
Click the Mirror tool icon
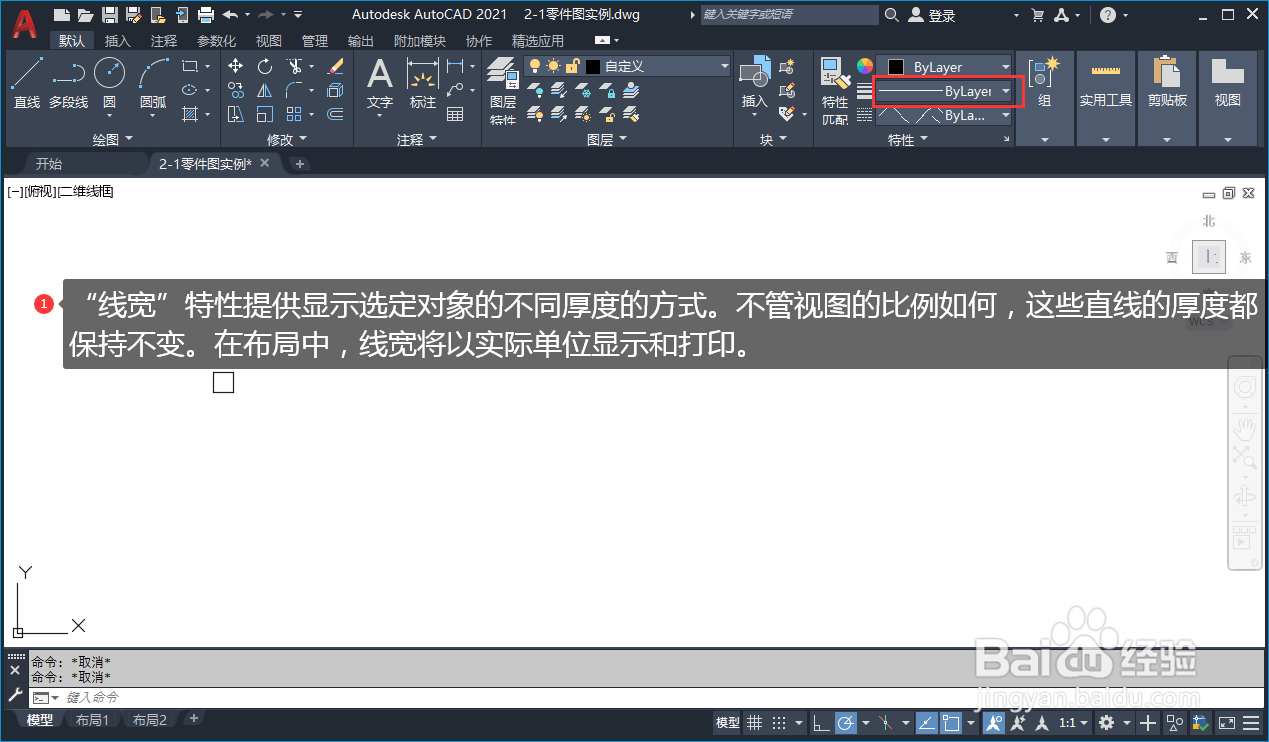(265, 90)
